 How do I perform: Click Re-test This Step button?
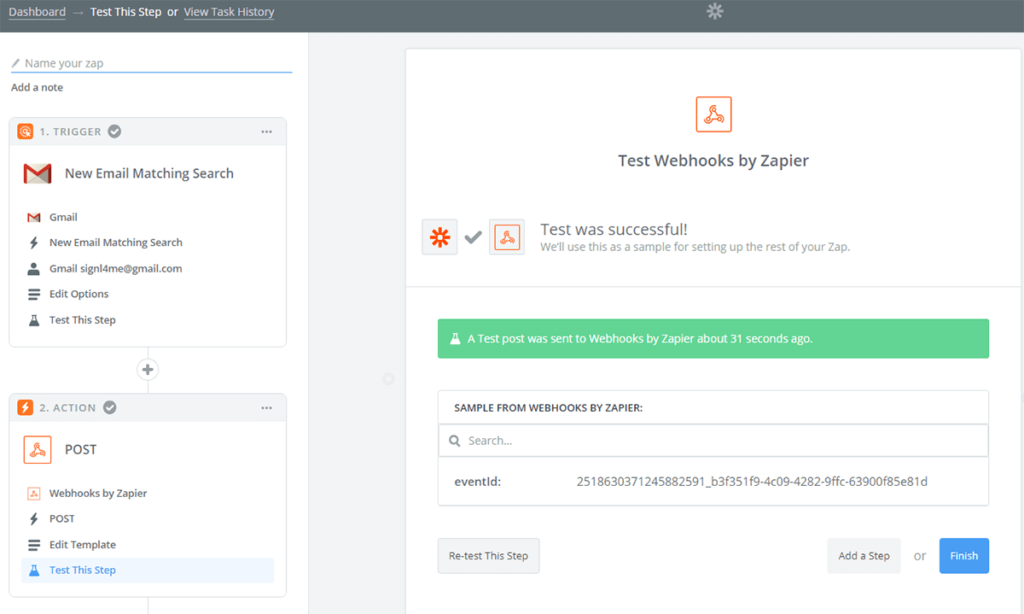[488, 556]
